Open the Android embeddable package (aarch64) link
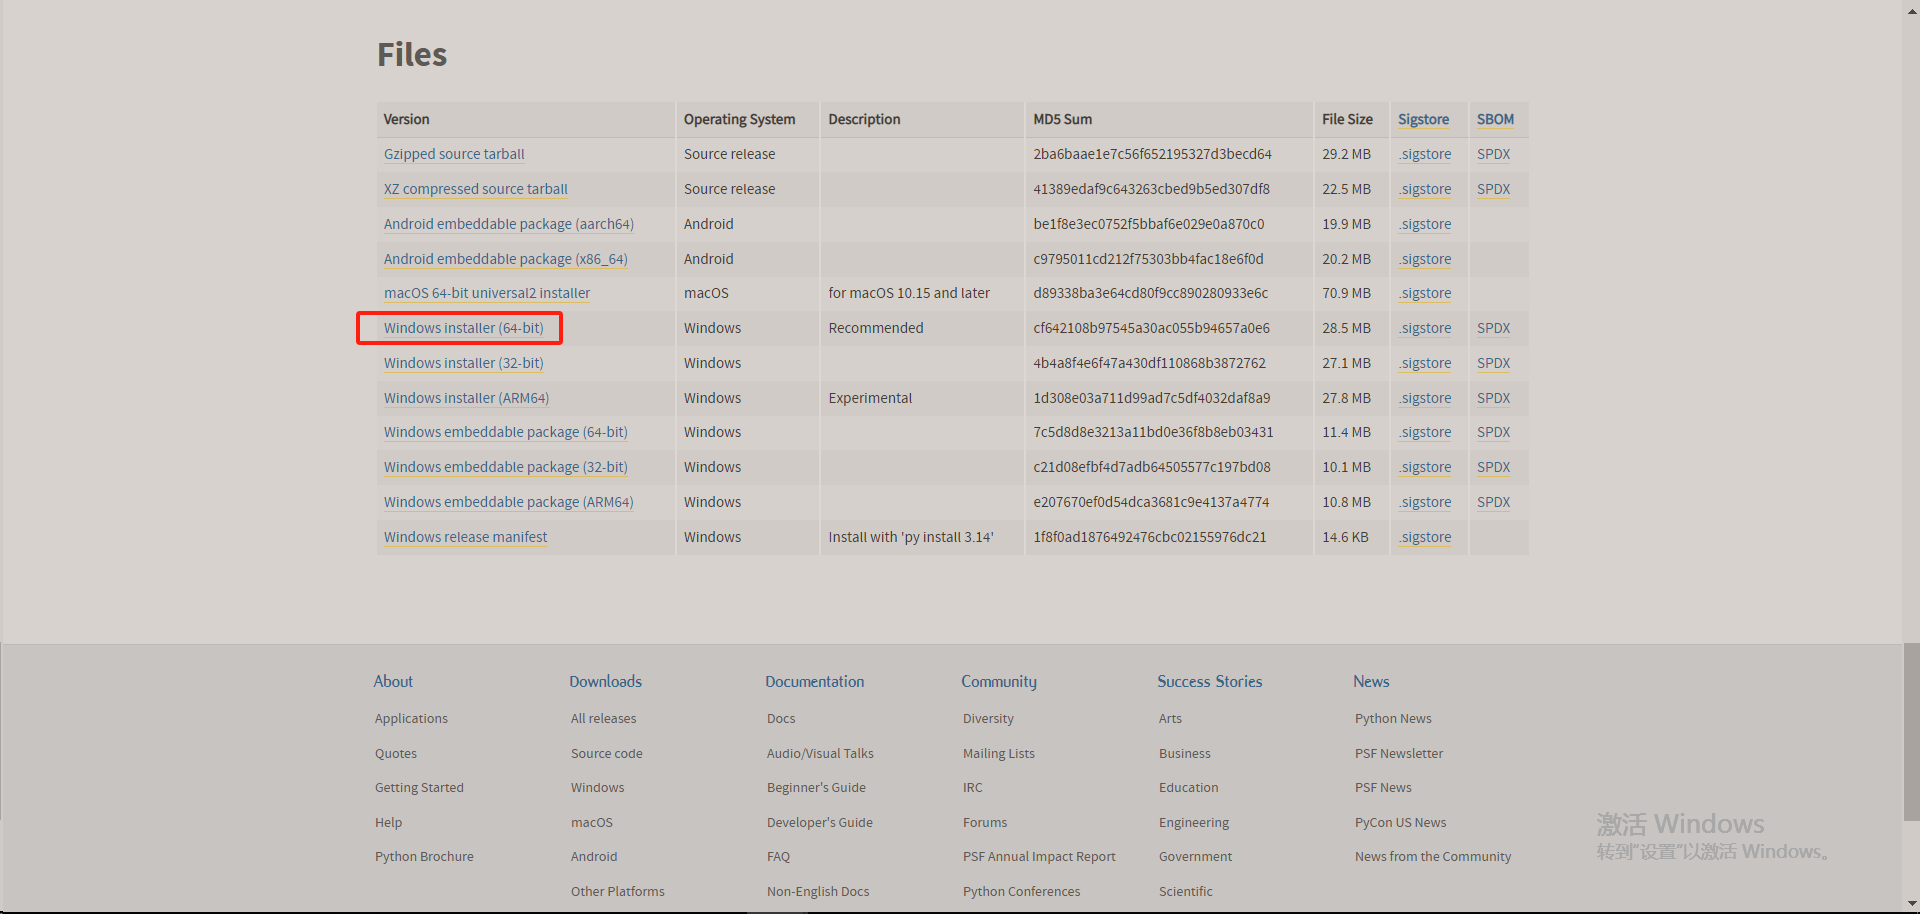The height and width of the screenshot is (914, 1920). (x=508, y=224)
